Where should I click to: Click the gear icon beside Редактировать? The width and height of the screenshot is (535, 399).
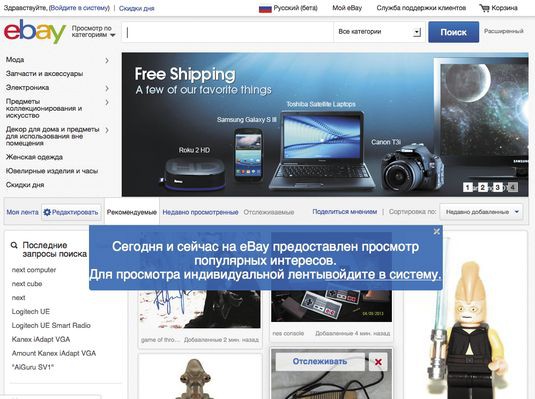47,212
